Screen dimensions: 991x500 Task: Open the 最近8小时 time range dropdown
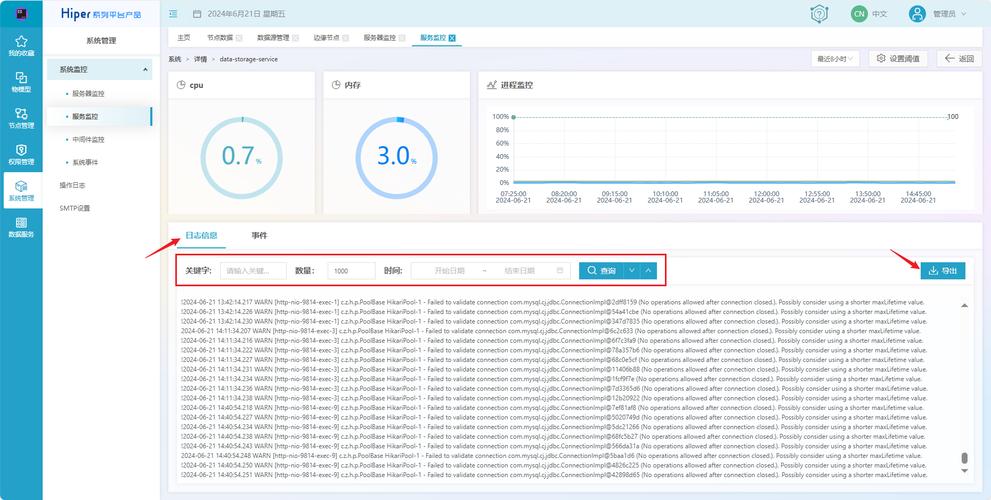(836, 59)
